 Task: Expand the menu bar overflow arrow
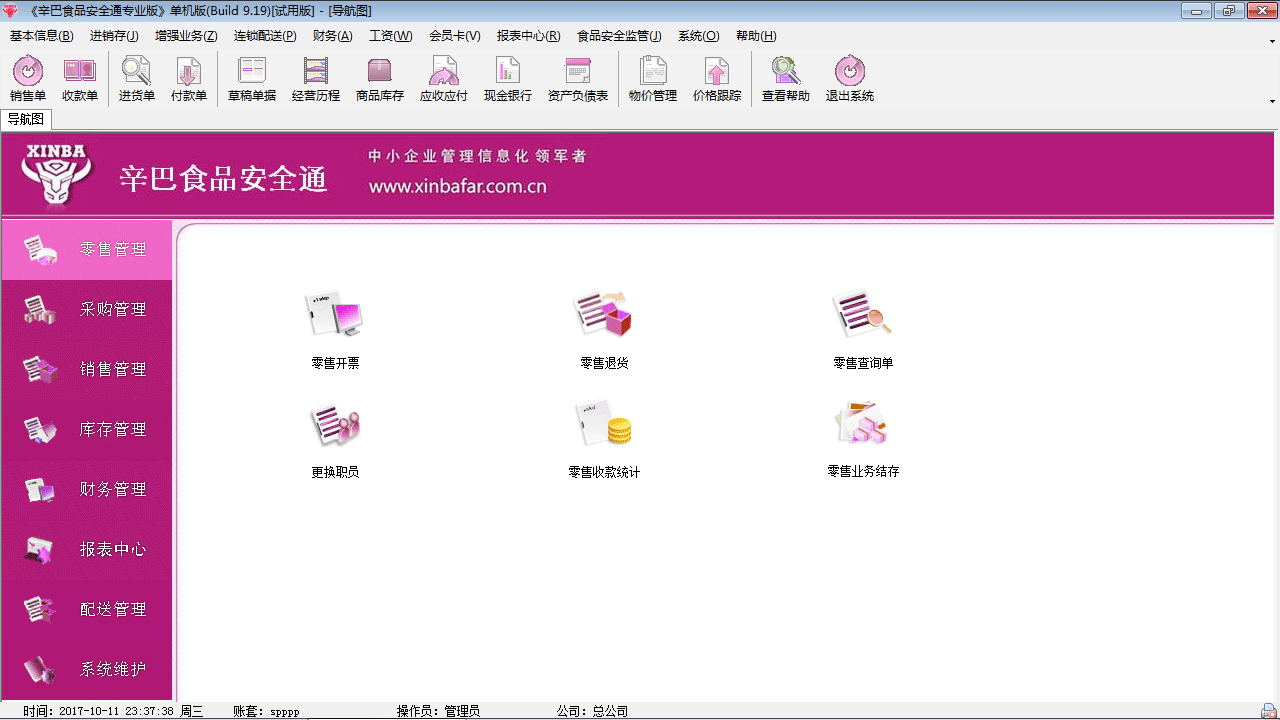coord(1272,41)
